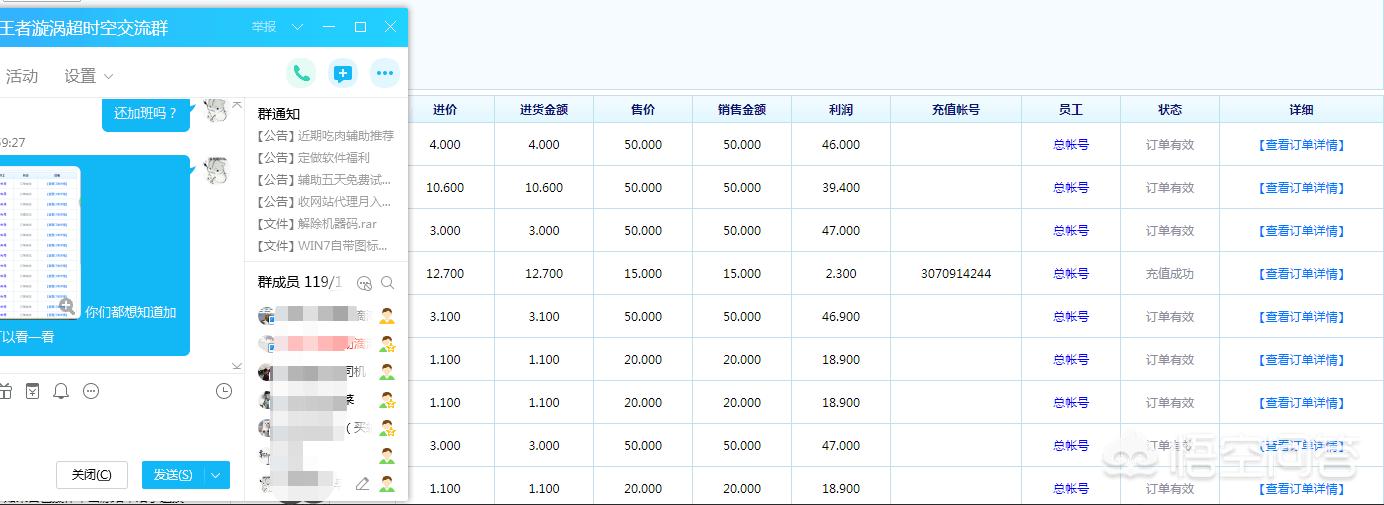
Task: Open the shared screenshot thumbnail in the chat
Action: click(x=40, y=243)
